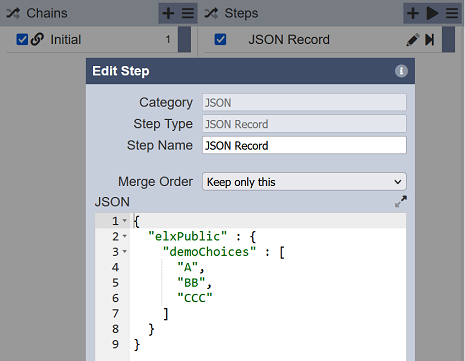Expand JSON editor to full size

(401, 201)
